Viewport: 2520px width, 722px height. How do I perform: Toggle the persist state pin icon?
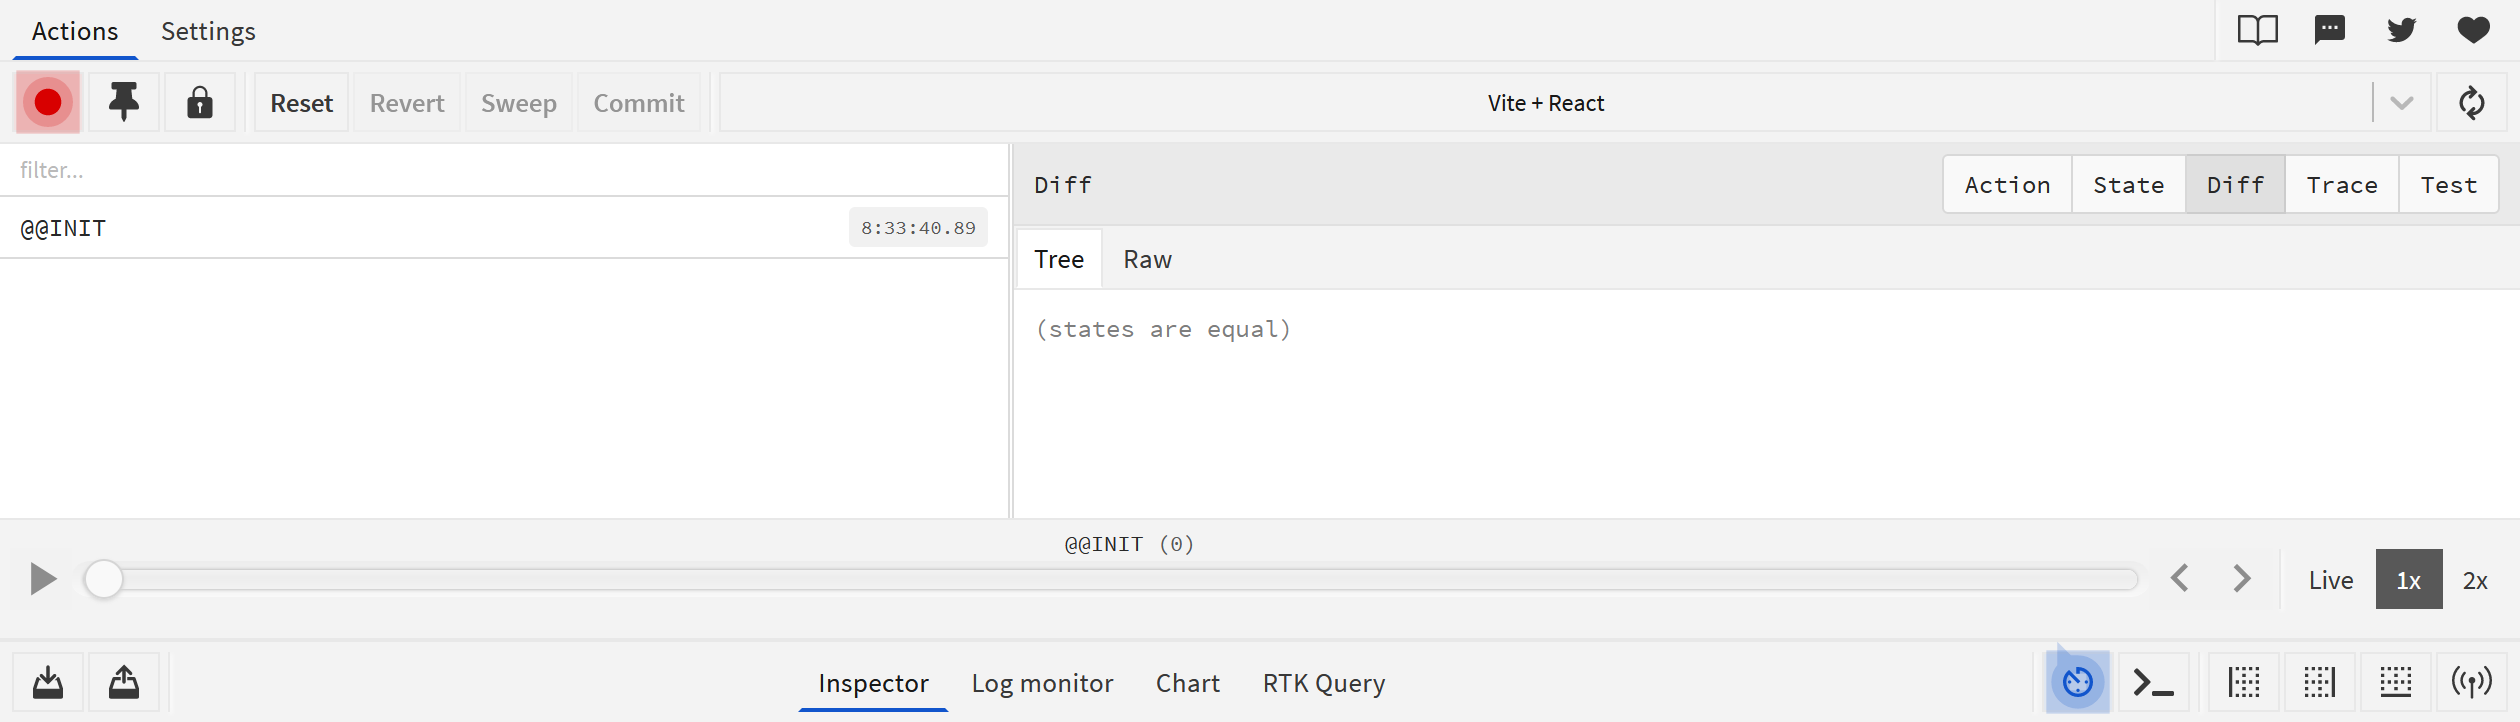click(x=124, y=102)
